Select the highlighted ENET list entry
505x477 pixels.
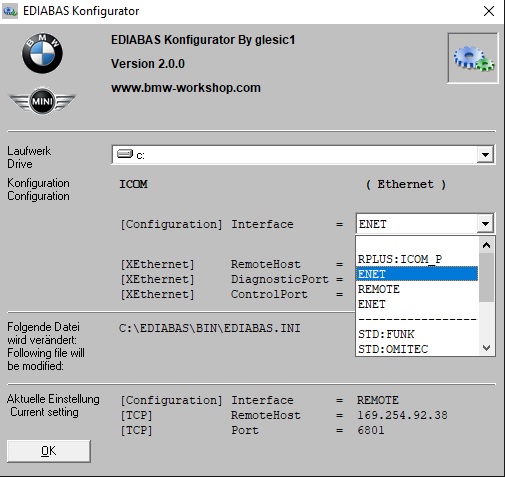click(x=417, y=274)
